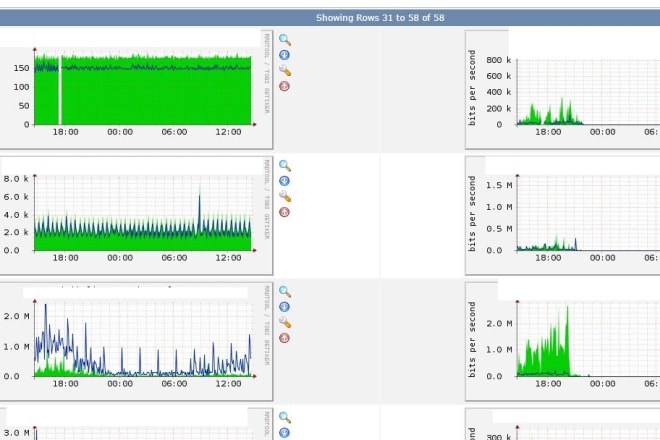Export CSV for the 0–150 axis graph
This screenshot has height=440, width=660.
click(285, 55)
